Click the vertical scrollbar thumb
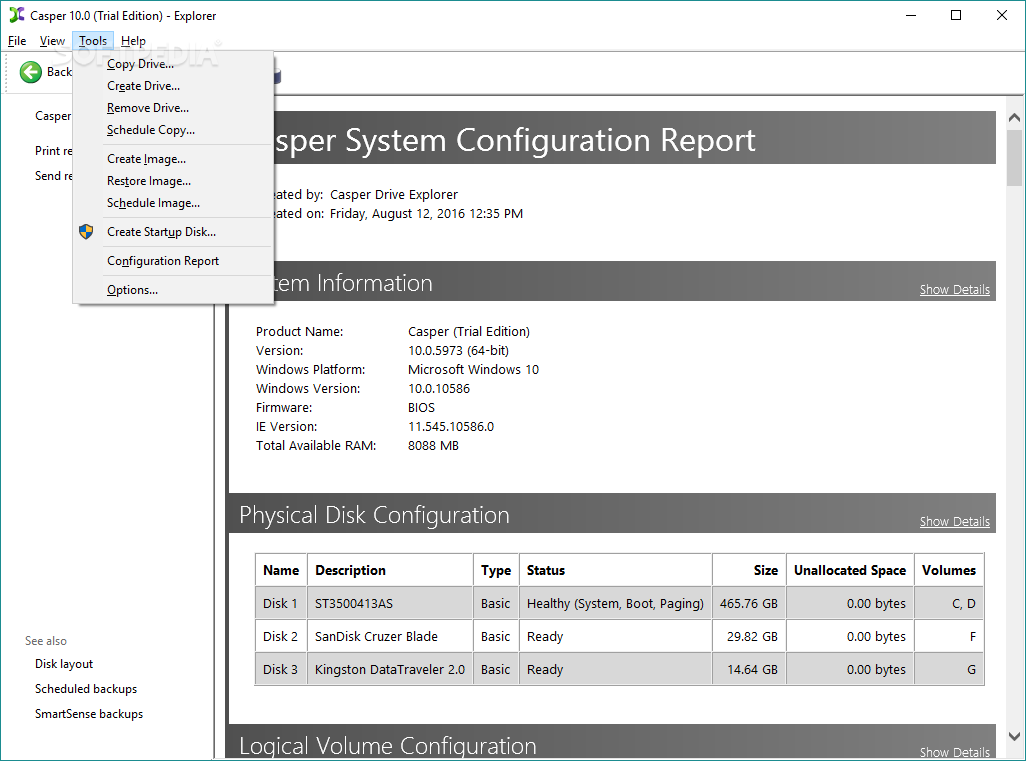Viewport: 1026px width, 761px height. (1014, 158)
